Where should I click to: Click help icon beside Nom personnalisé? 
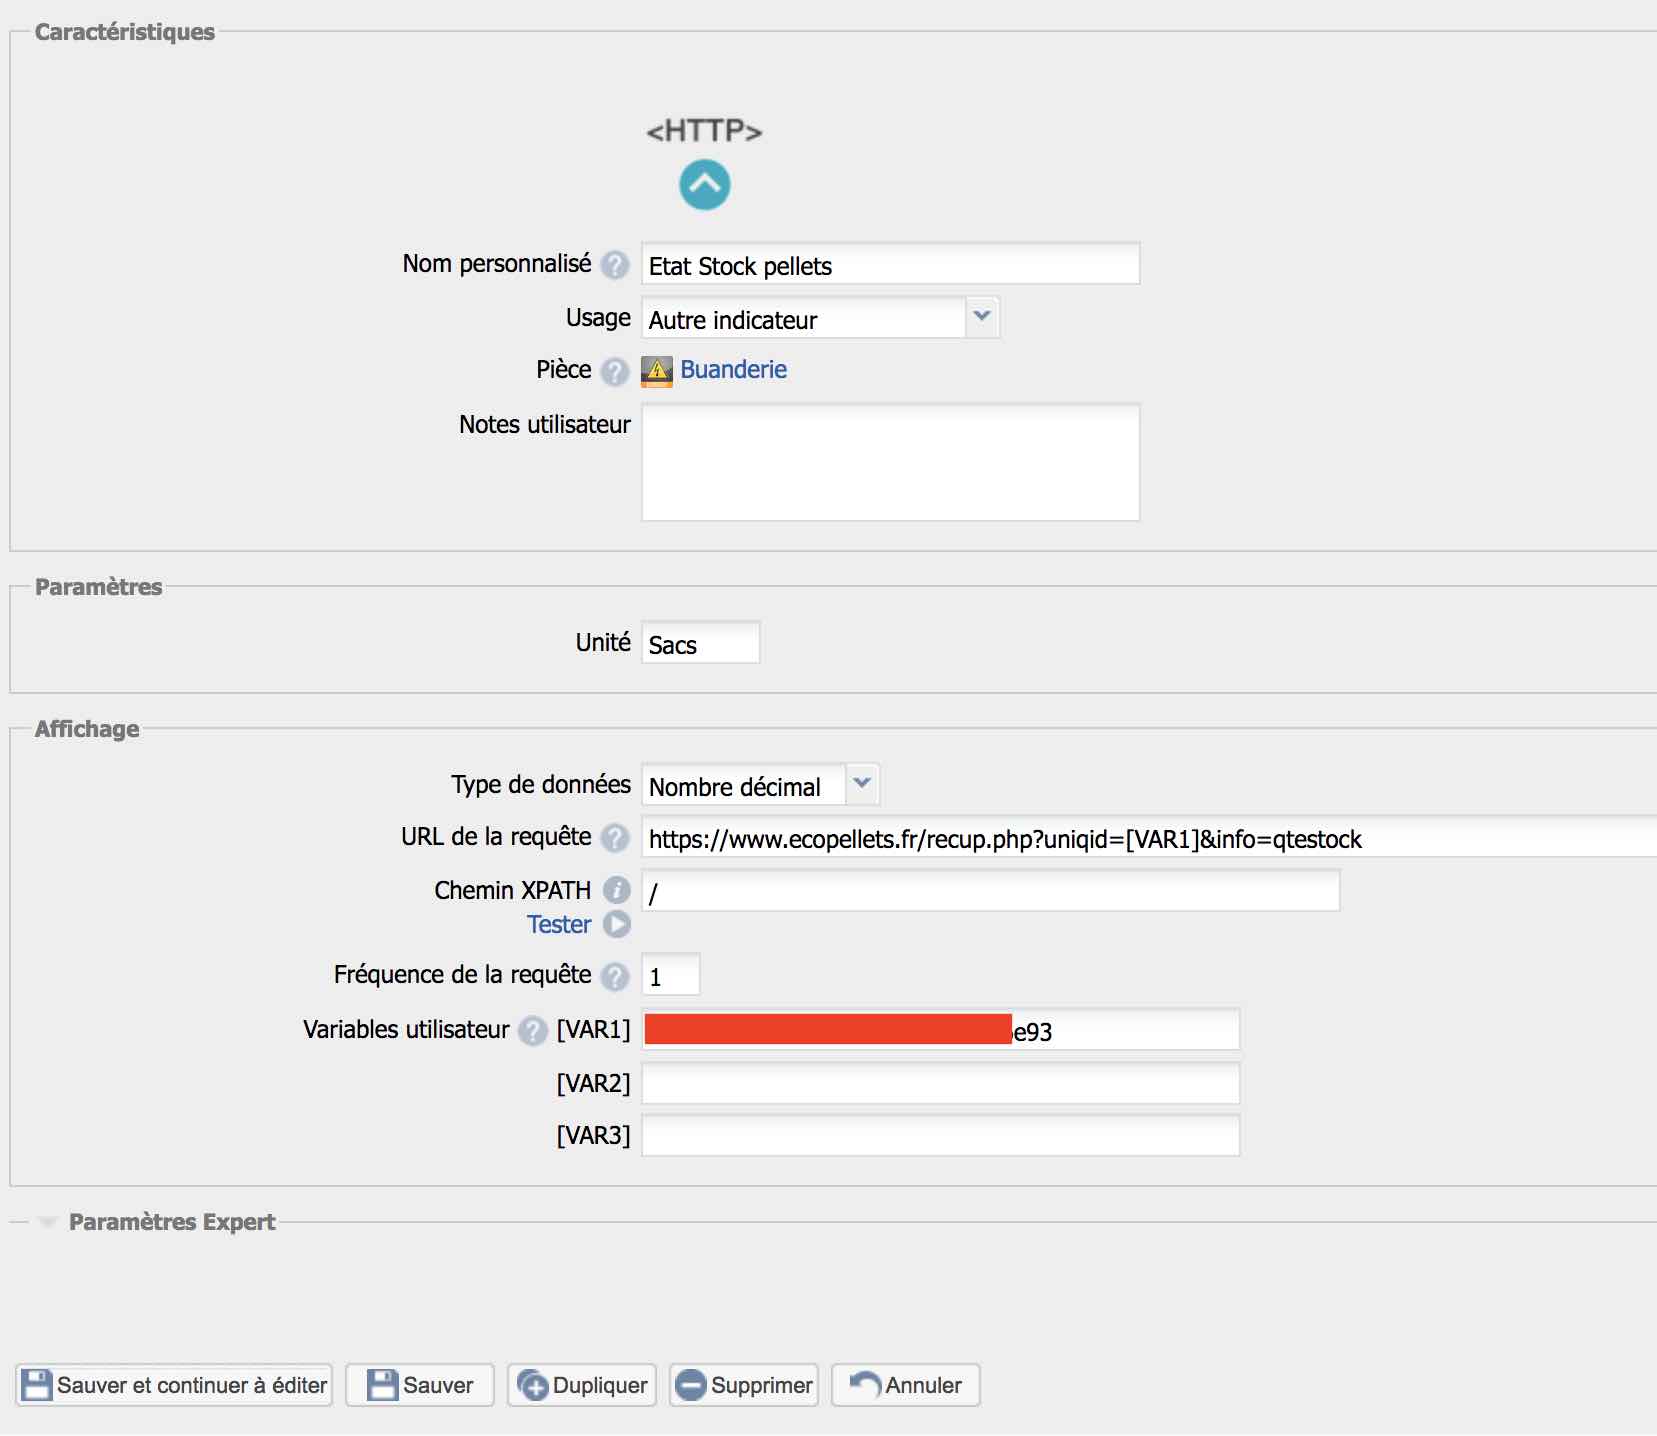tap(615, 265)
